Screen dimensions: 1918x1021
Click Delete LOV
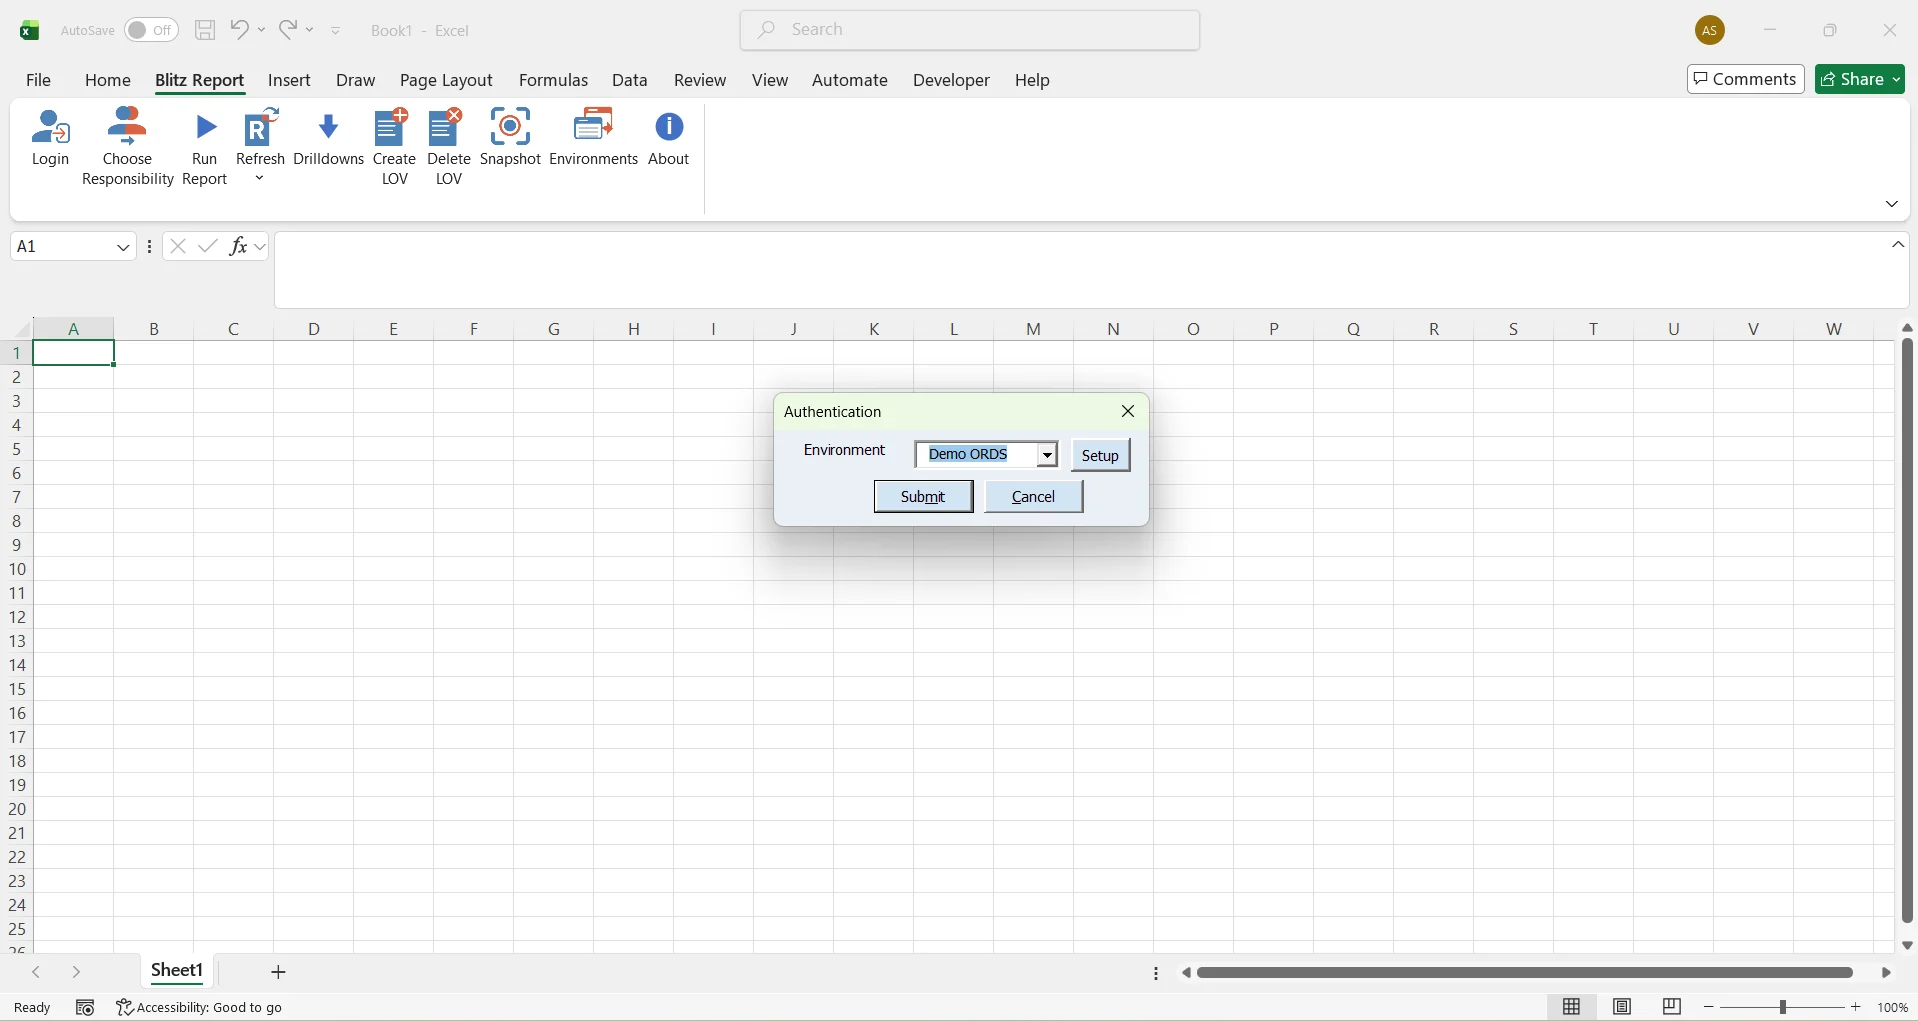point(449,148)
